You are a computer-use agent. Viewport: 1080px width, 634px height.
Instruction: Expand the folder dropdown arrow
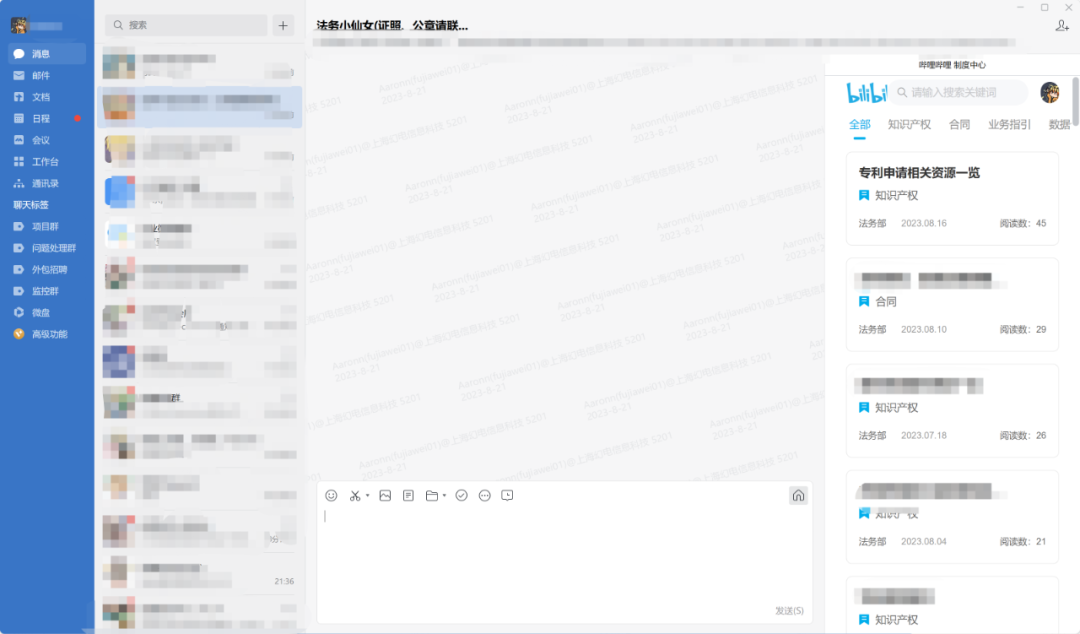click(x=444, y=495)
